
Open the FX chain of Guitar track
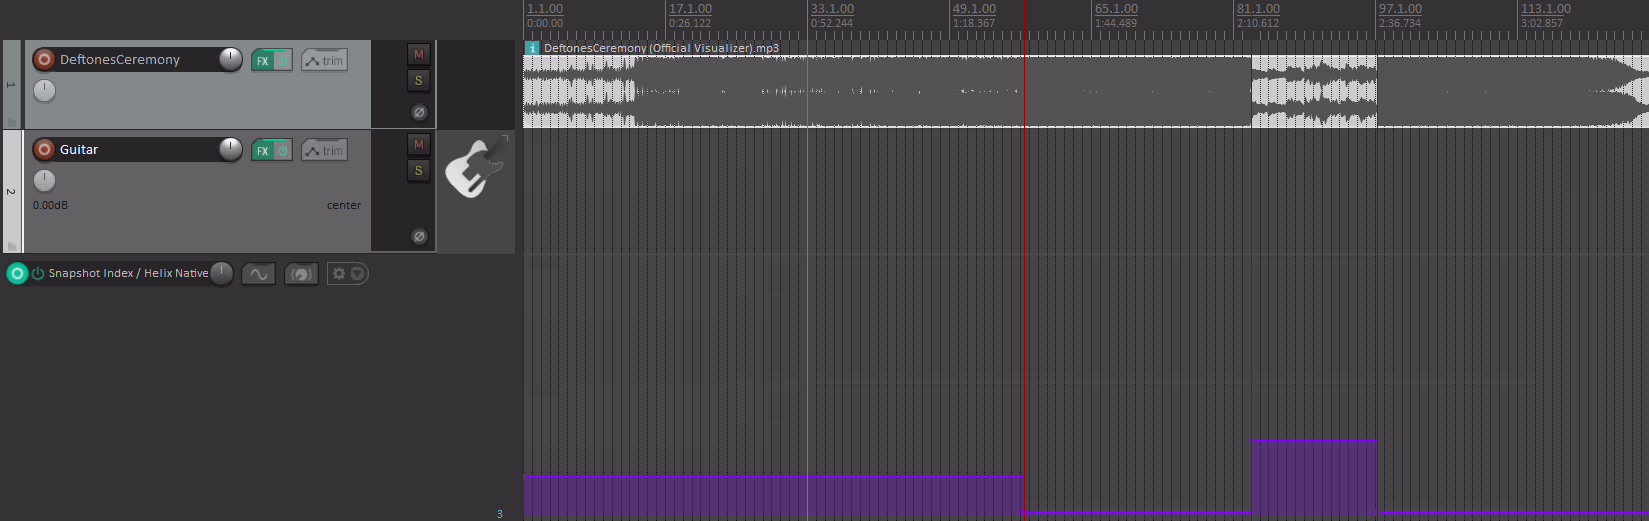point(262,150)
